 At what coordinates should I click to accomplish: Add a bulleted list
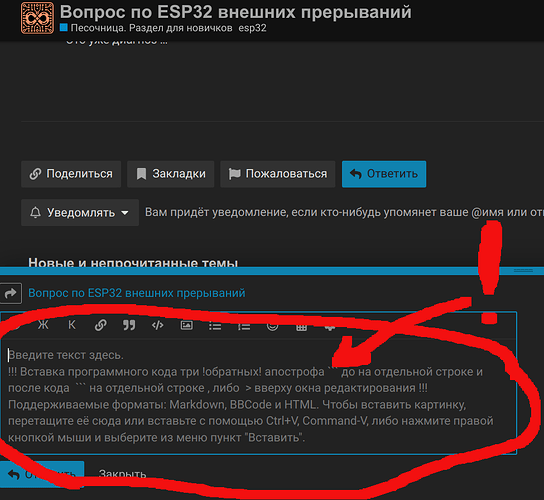click(215, 326)
